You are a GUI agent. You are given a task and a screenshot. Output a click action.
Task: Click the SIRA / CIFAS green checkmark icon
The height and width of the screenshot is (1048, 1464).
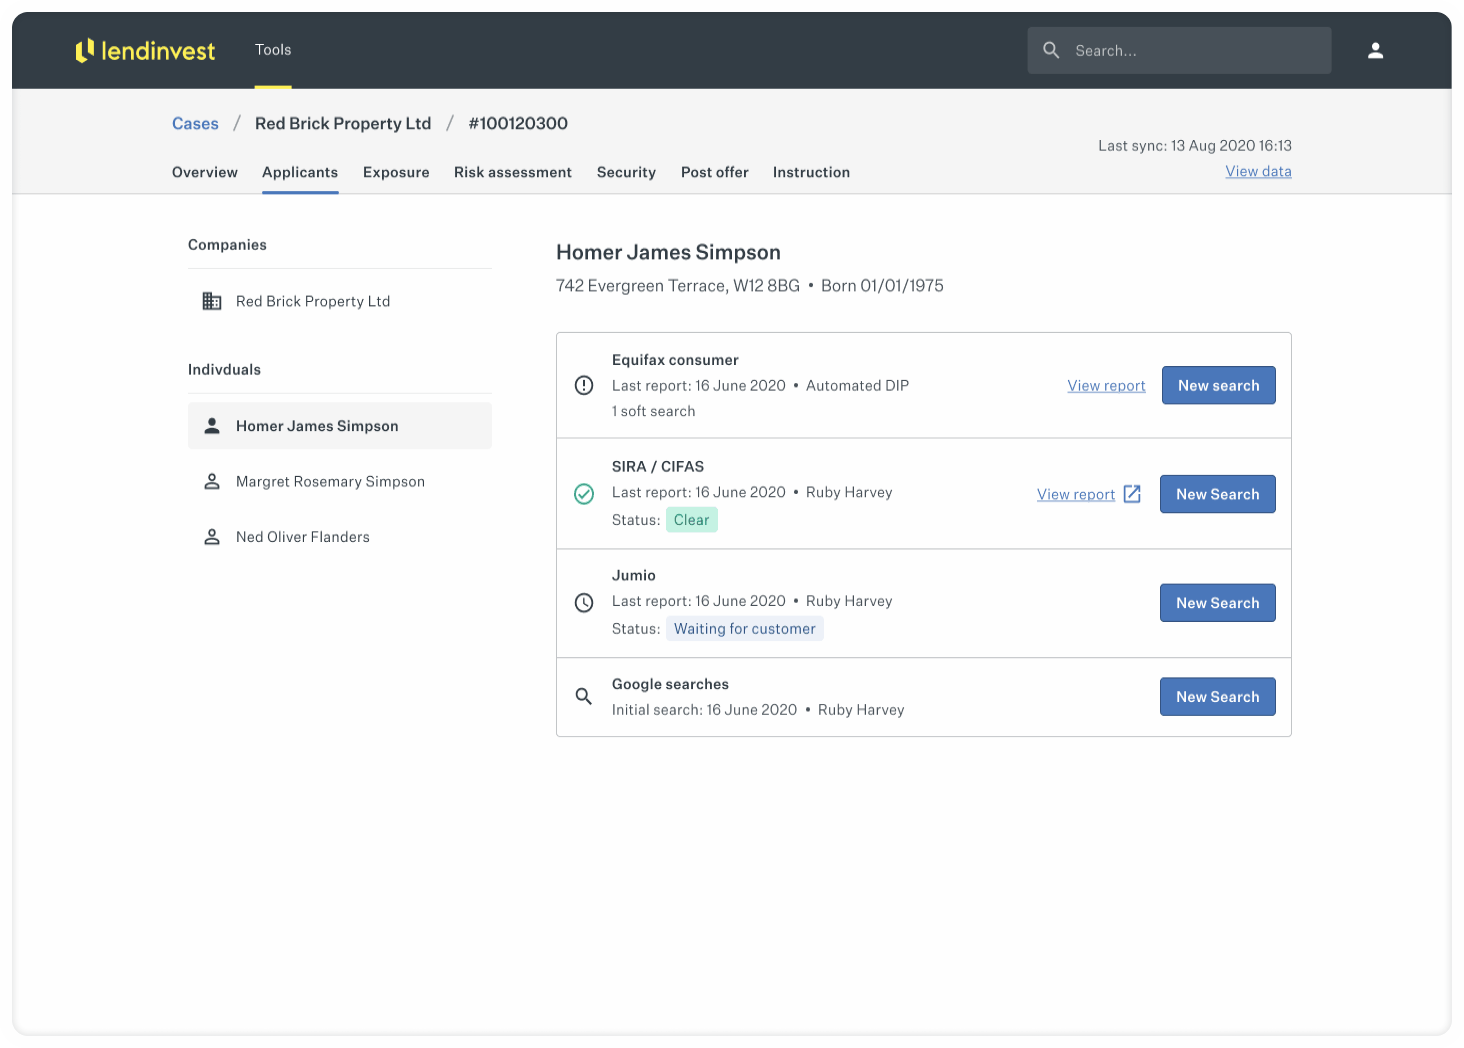pos(584,494)
